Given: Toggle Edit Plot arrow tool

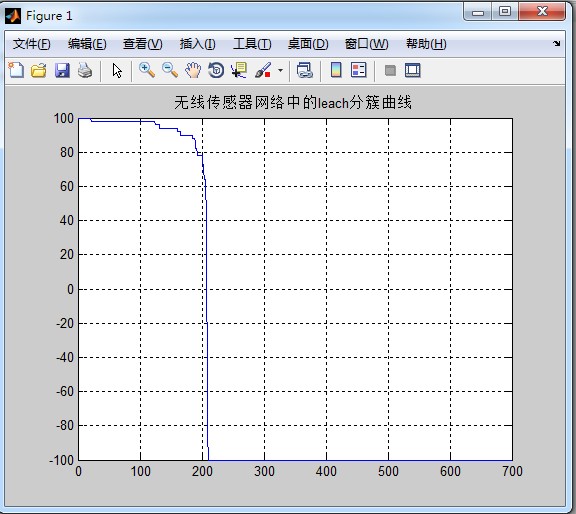Looking at the screenshot, I should click(117, 71).
